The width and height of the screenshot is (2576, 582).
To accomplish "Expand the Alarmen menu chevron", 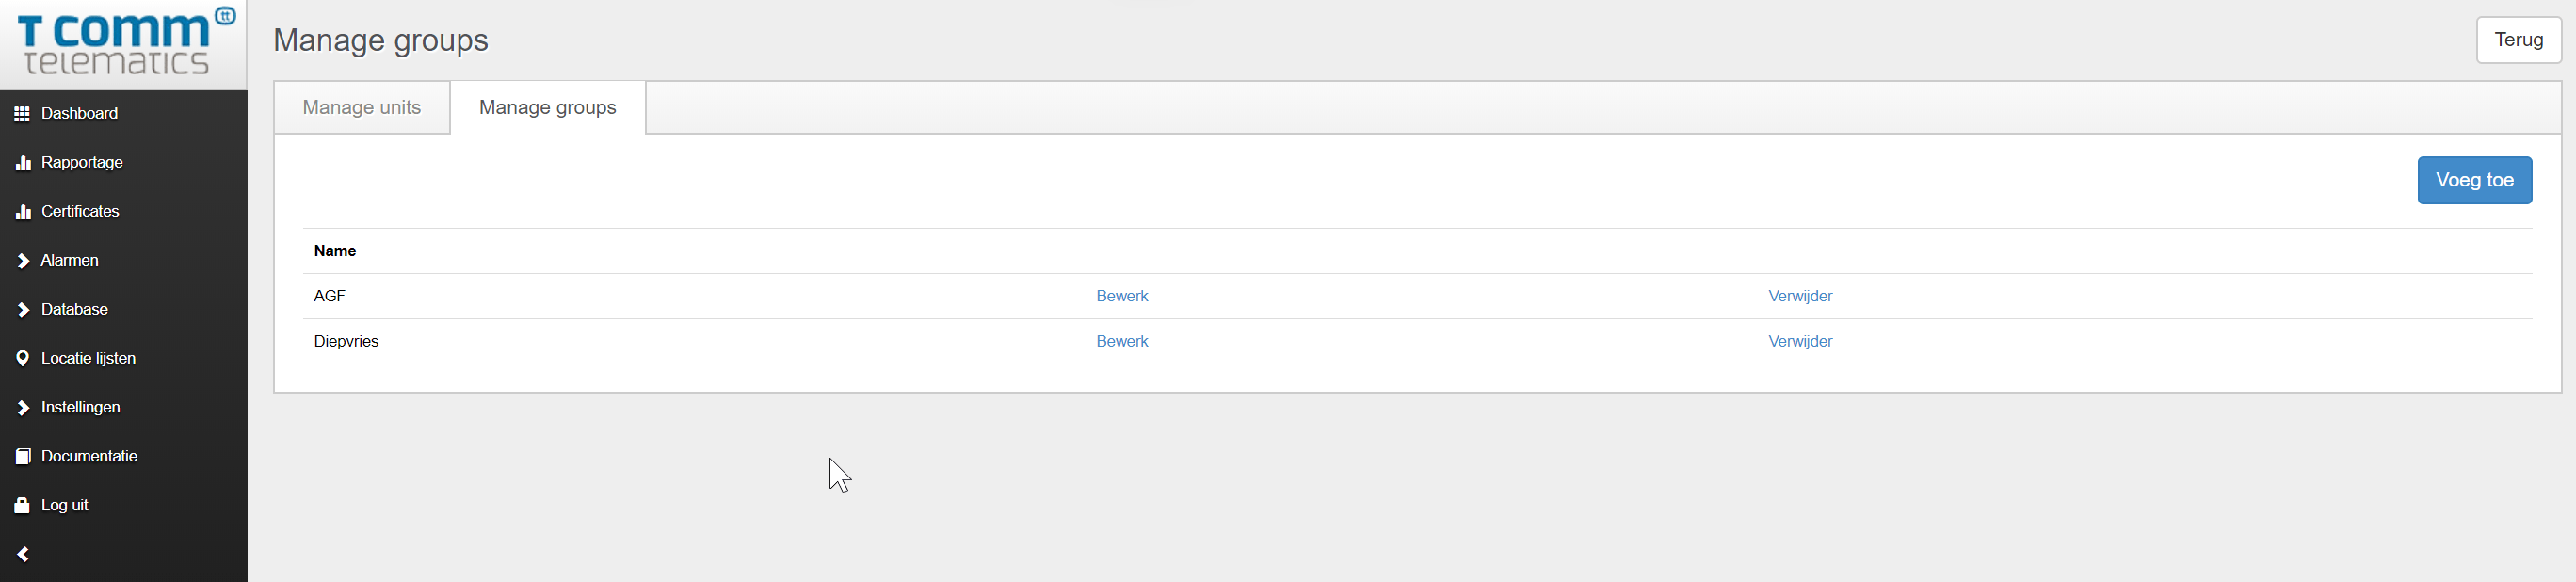I will [x=23, y=261].
